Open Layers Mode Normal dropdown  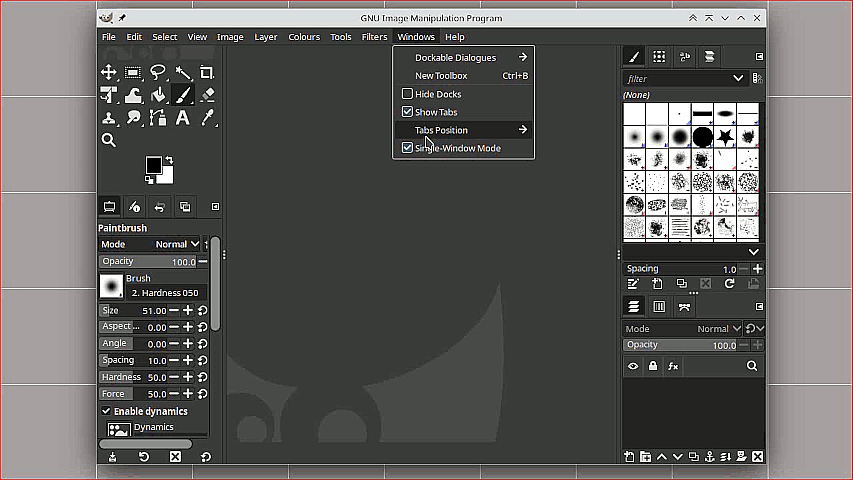718,329
